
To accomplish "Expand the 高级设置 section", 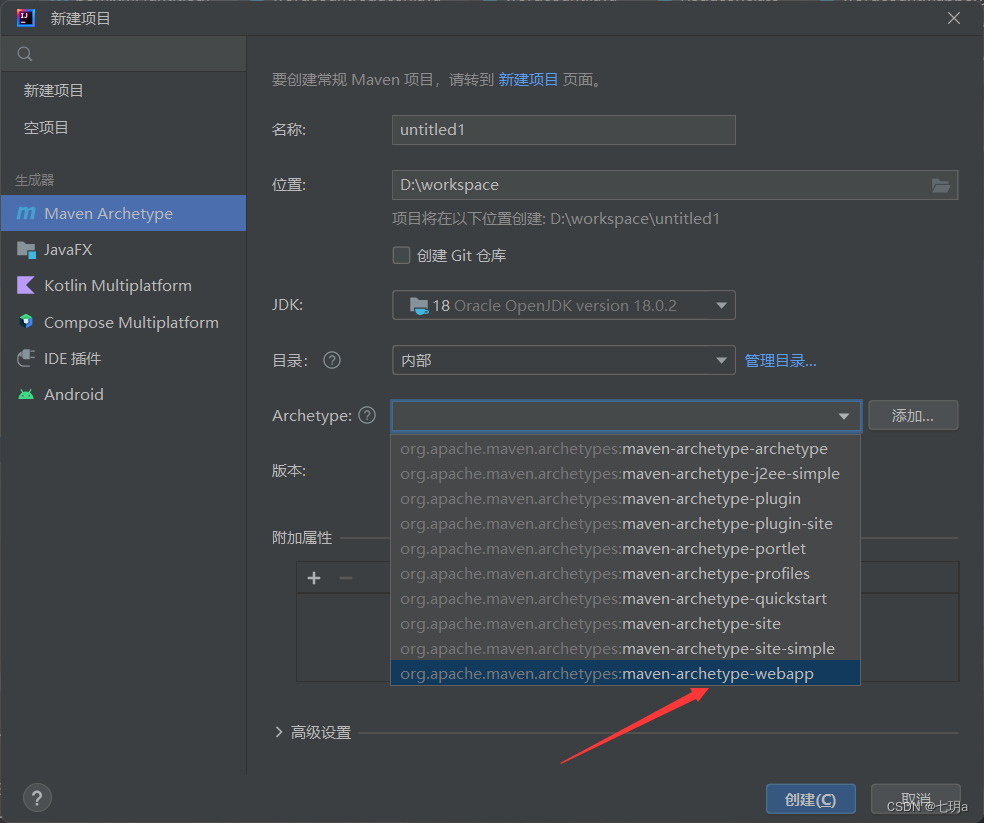I will click(279, 732).
